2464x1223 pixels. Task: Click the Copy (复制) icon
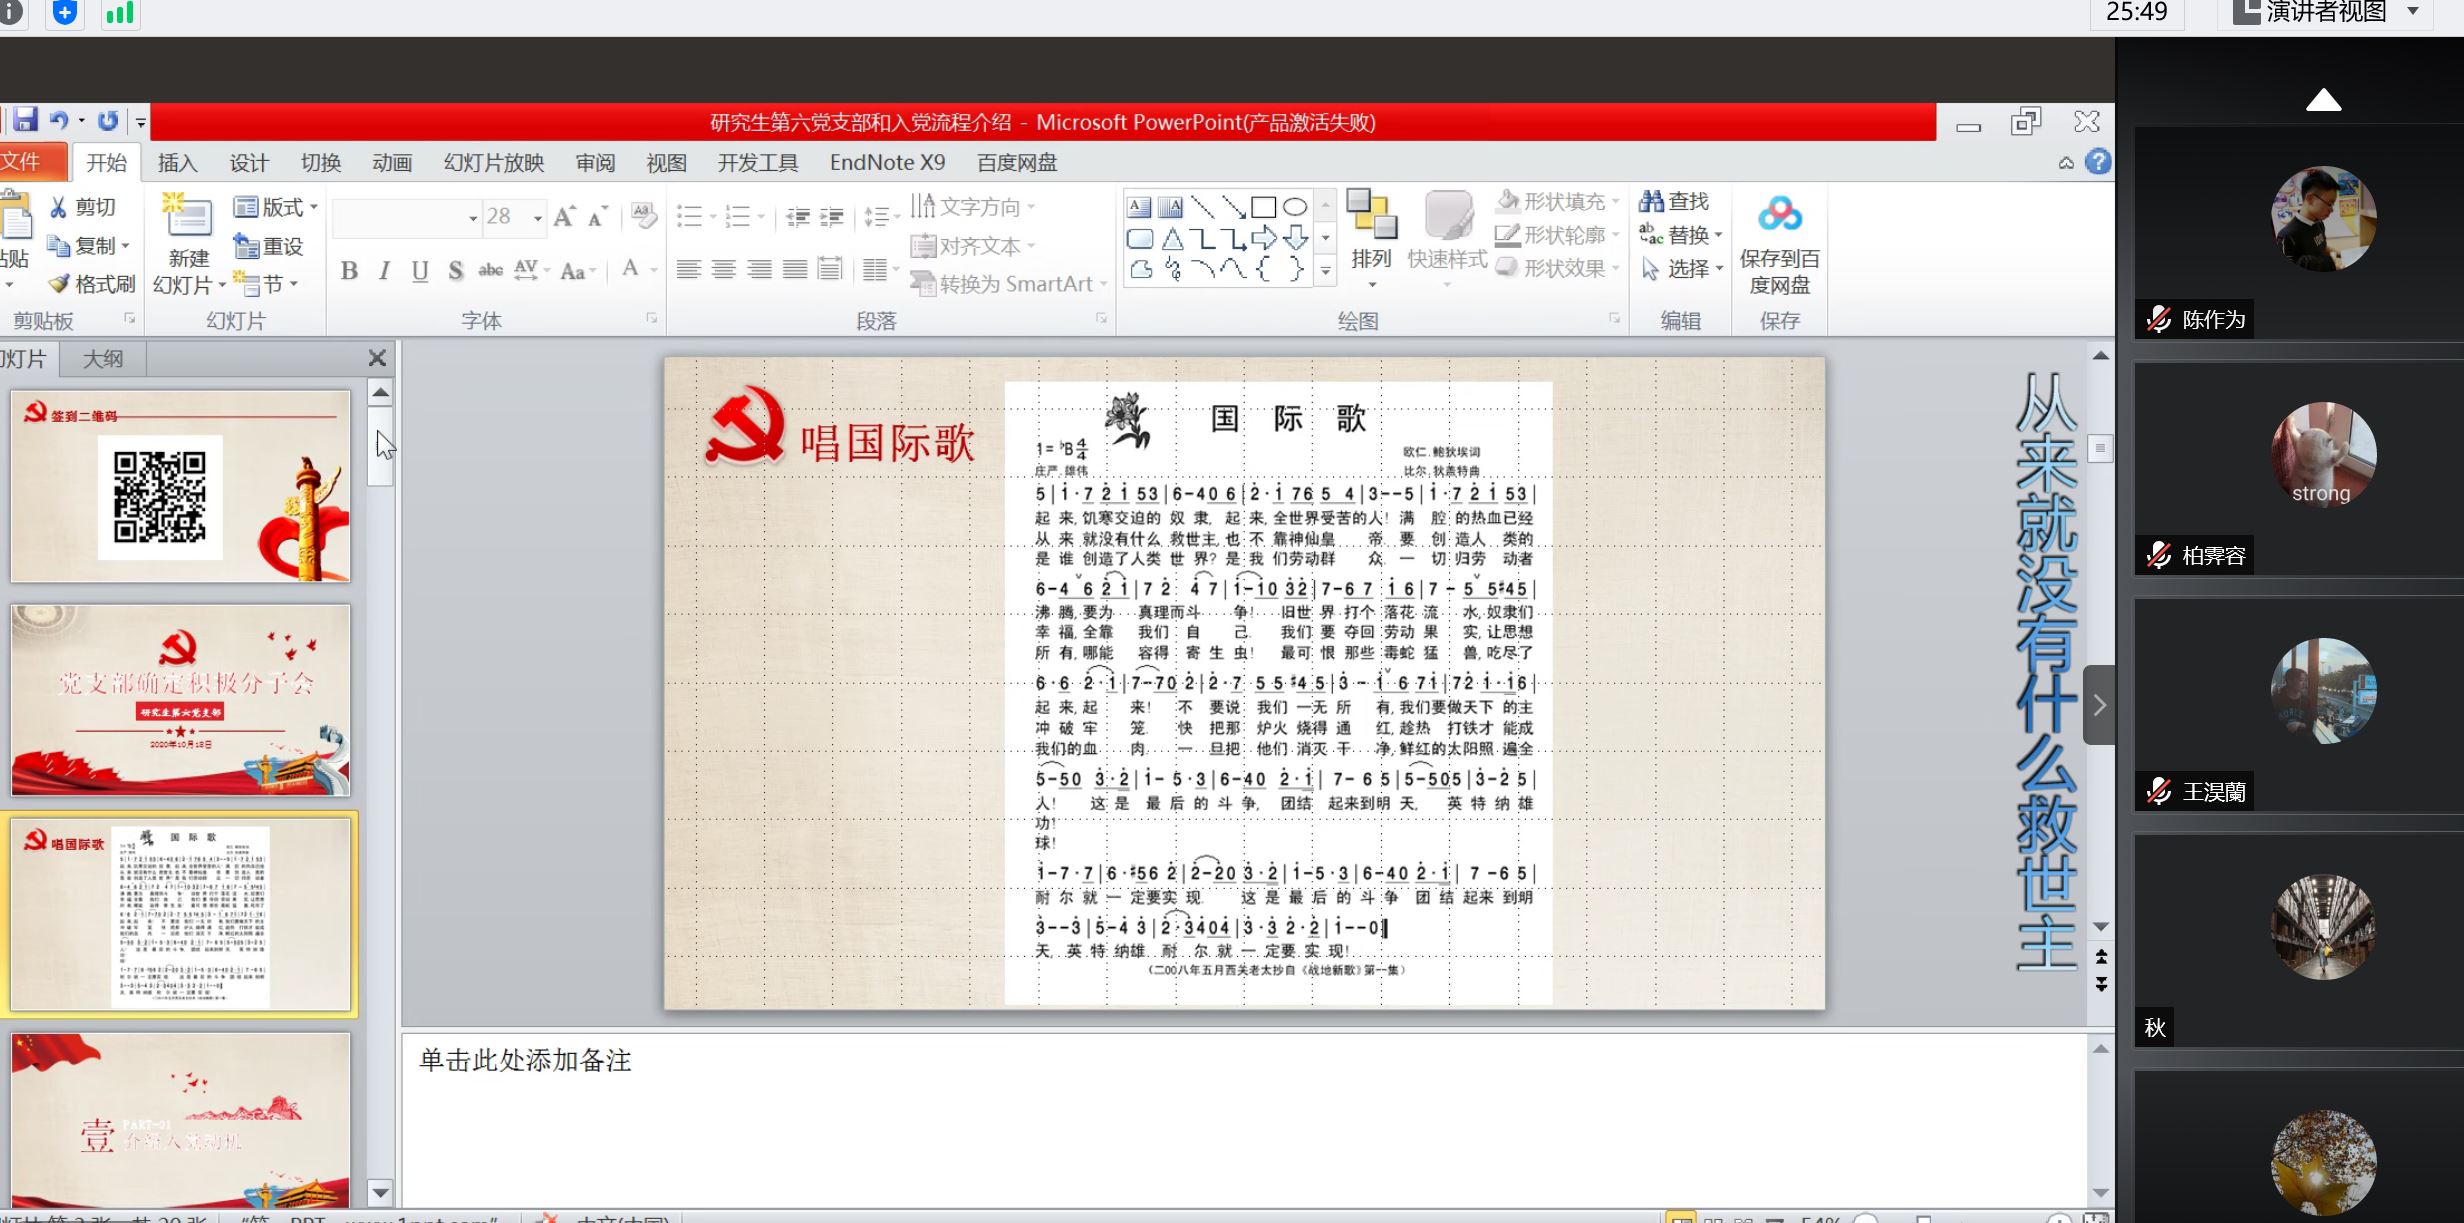point(60,245)
